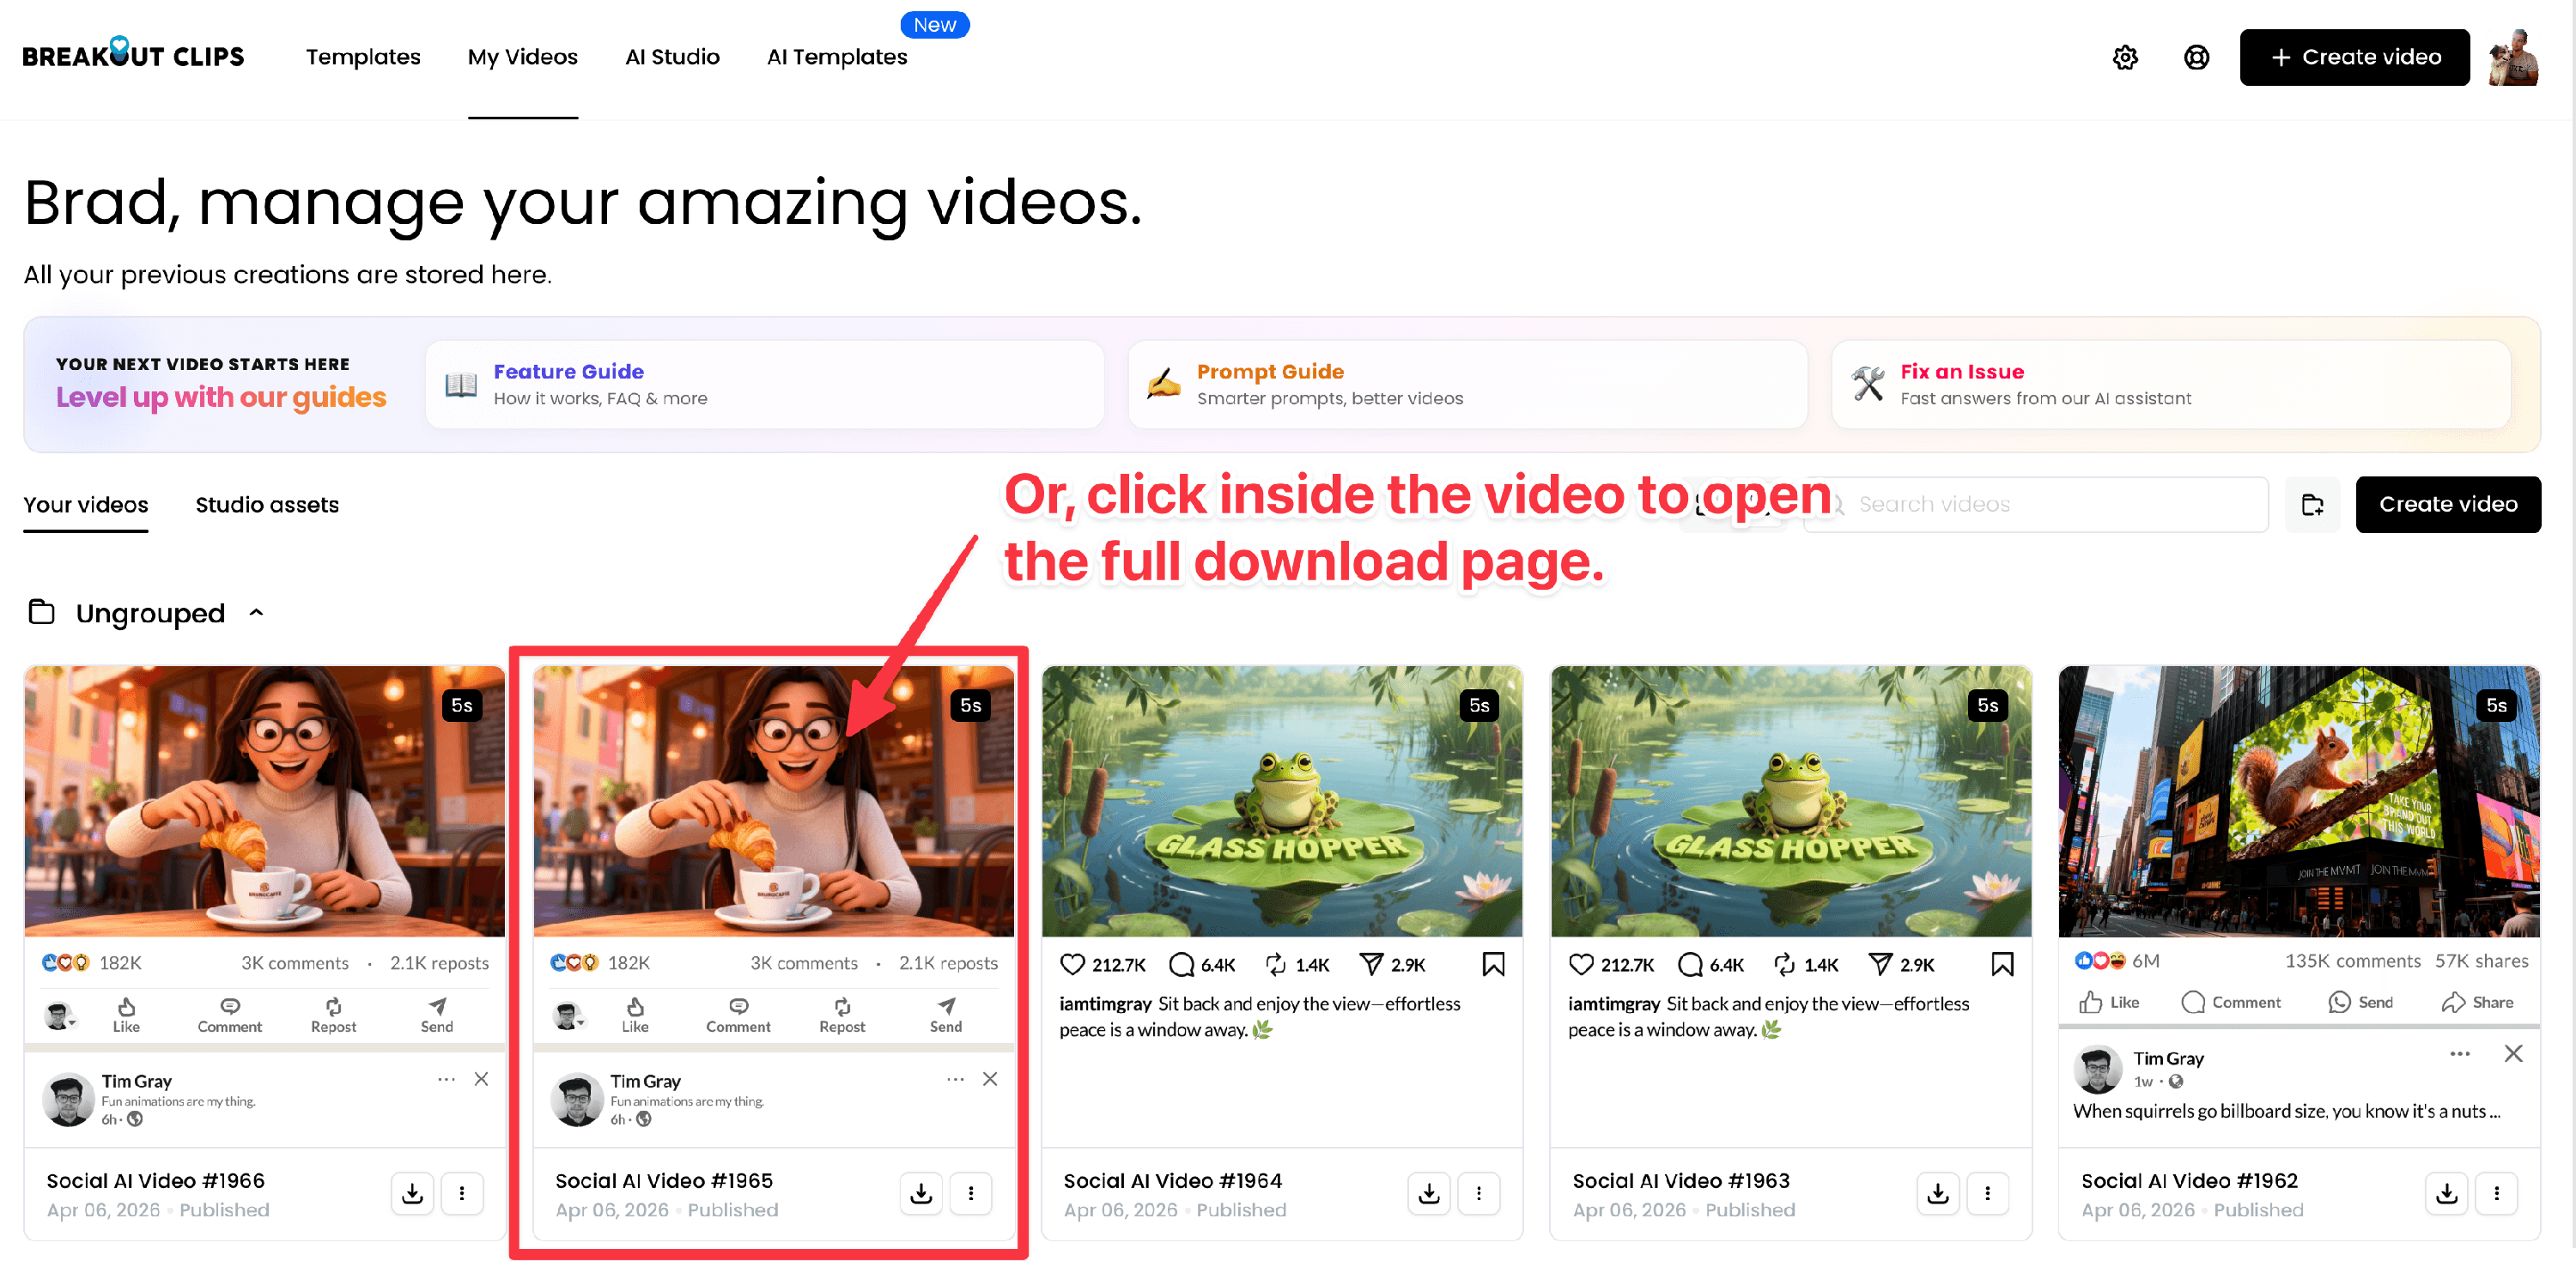
Task: Open user profile avatar menu
Action: (2514, 57)
